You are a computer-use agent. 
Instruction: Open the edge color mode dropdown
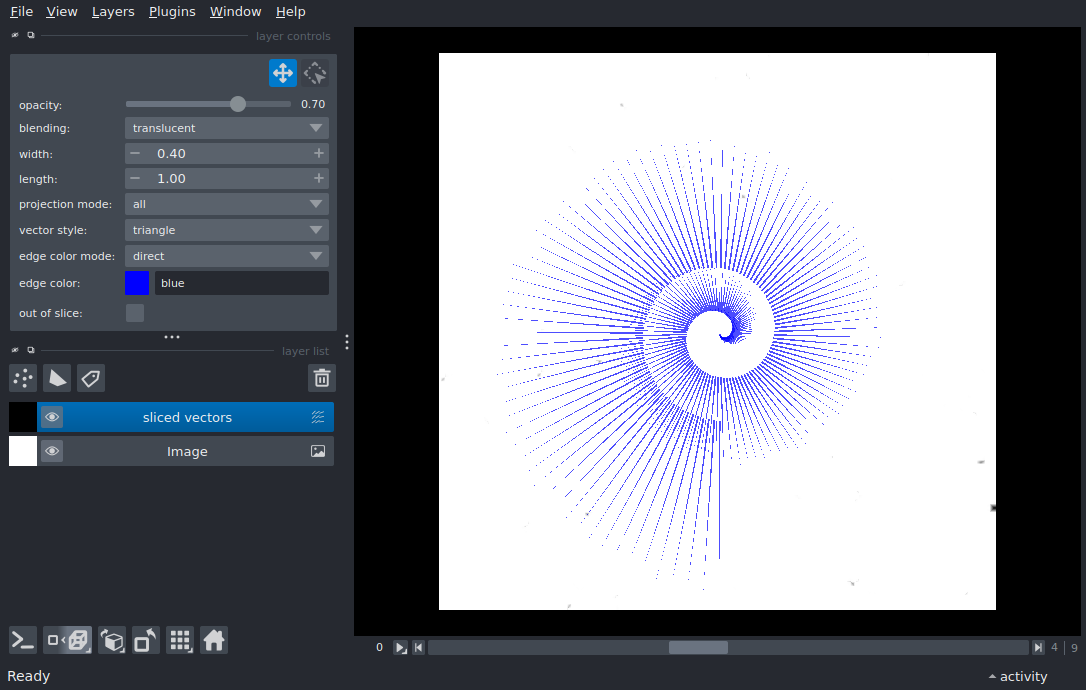227,256
